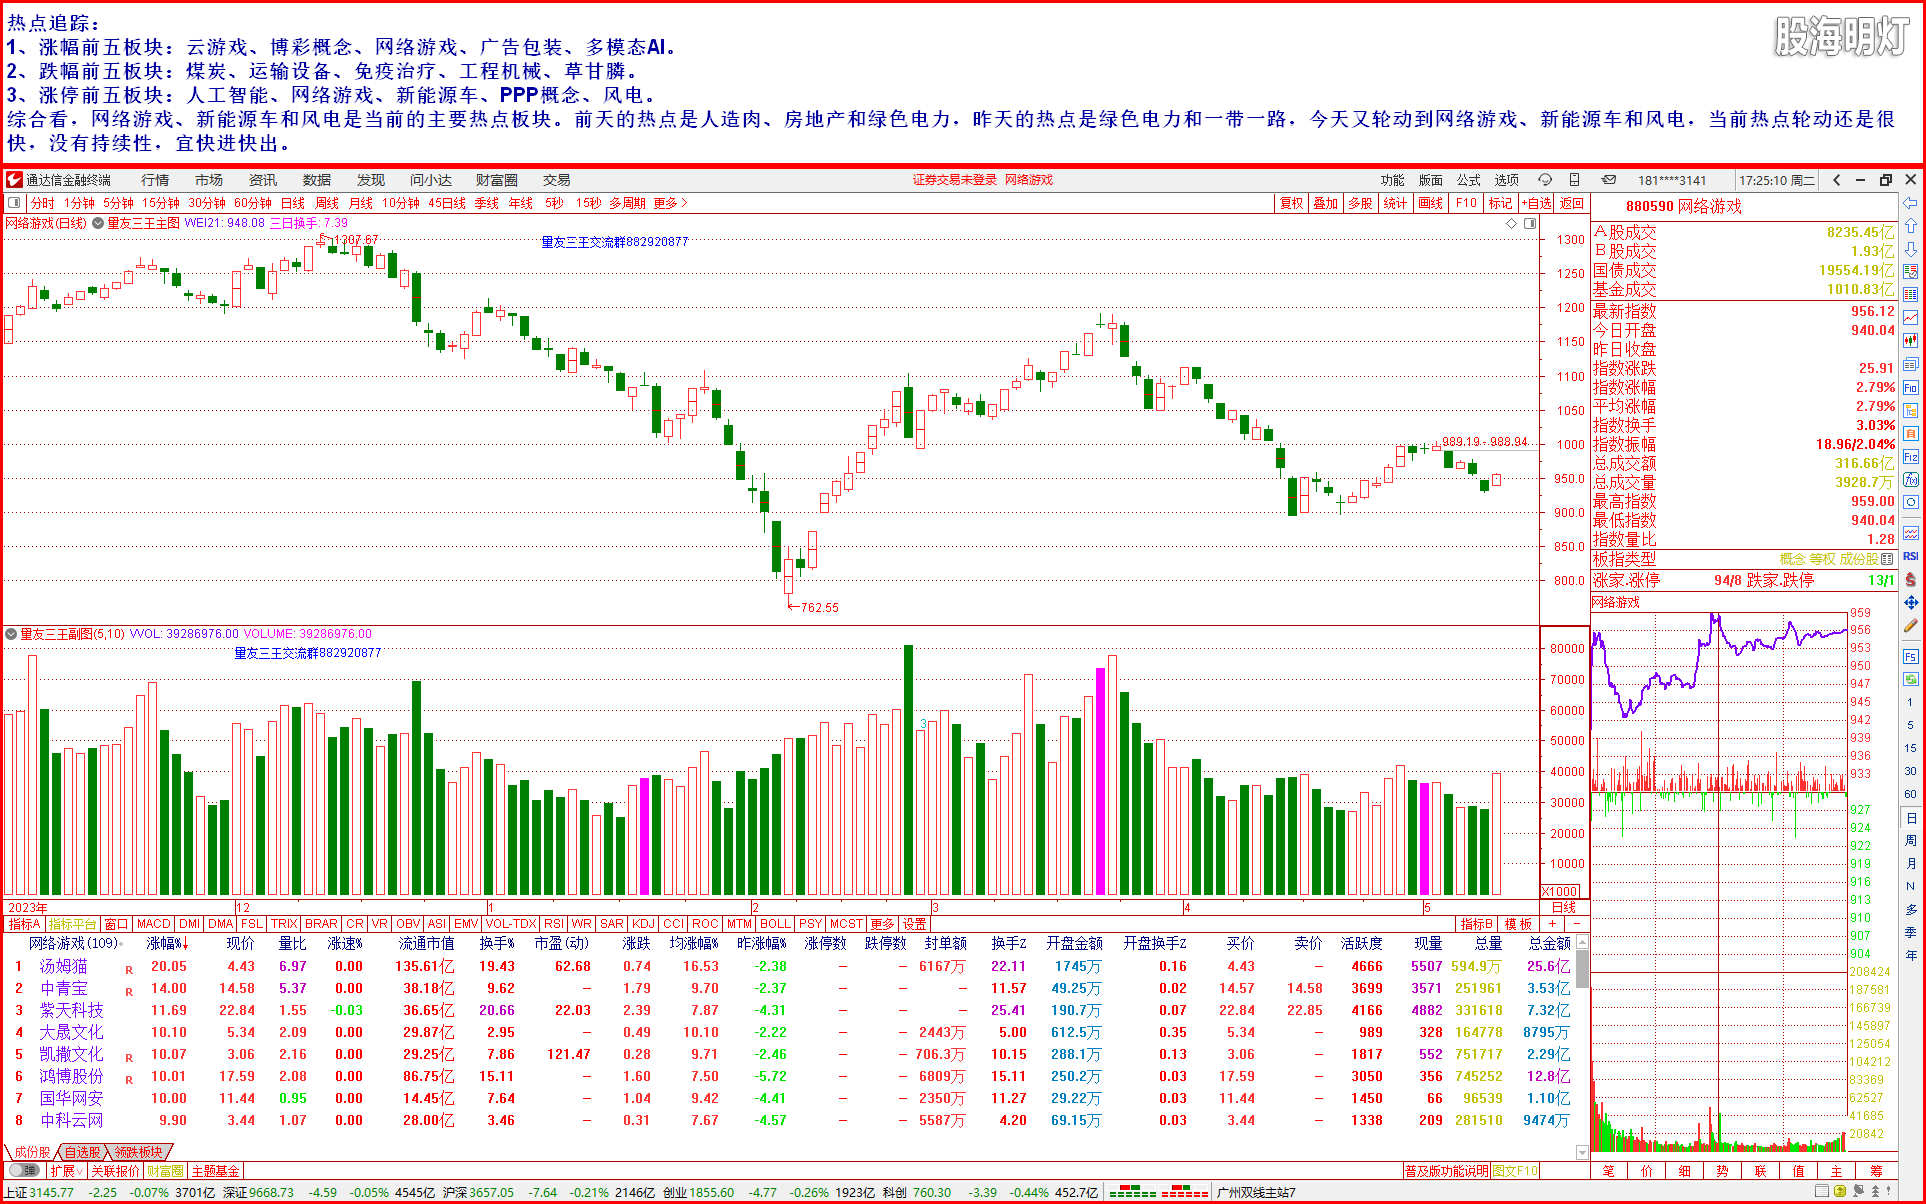Open the 扩展 dropdown at bottom
Screen dimensions: 1926x1204
67,1170
